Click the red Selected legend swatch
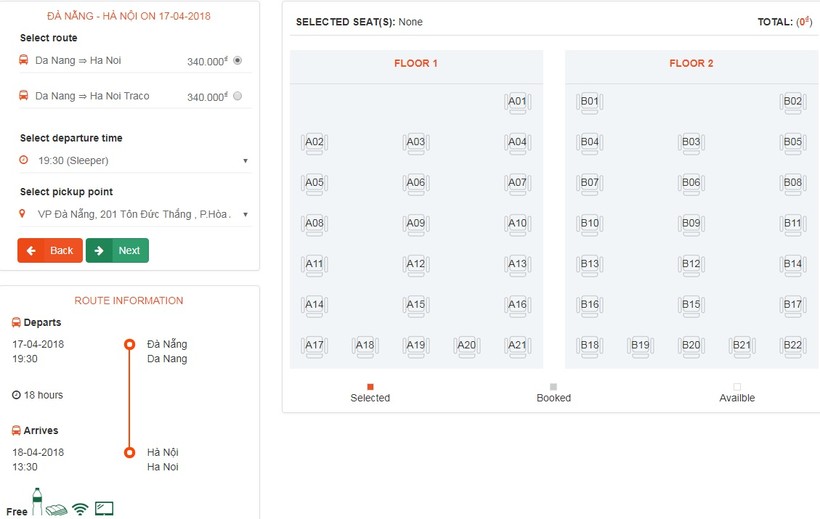Image resolution: width=820 pixels, height=519 pixels. (x=370, y=386)
